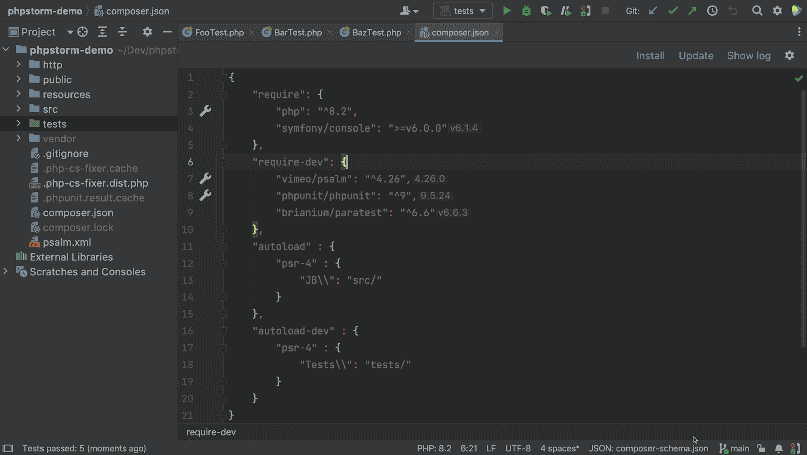Expand the src folder
Screen dimensions: 807x455
(19, 109)
